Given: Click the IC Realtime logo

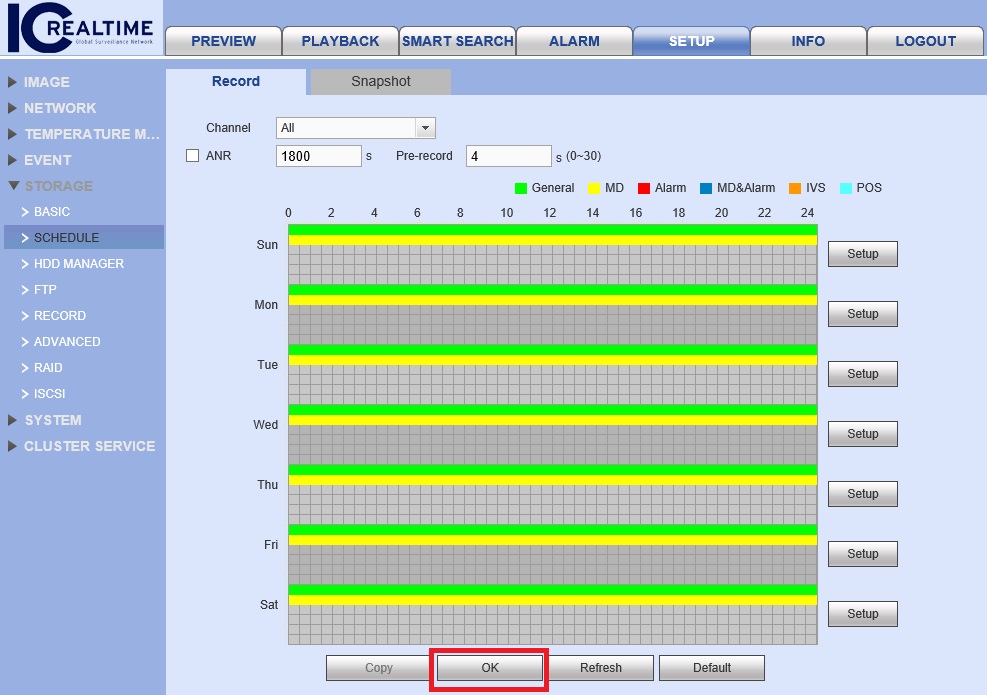Looking at the screenshot, I should click(x=80, y=32).
